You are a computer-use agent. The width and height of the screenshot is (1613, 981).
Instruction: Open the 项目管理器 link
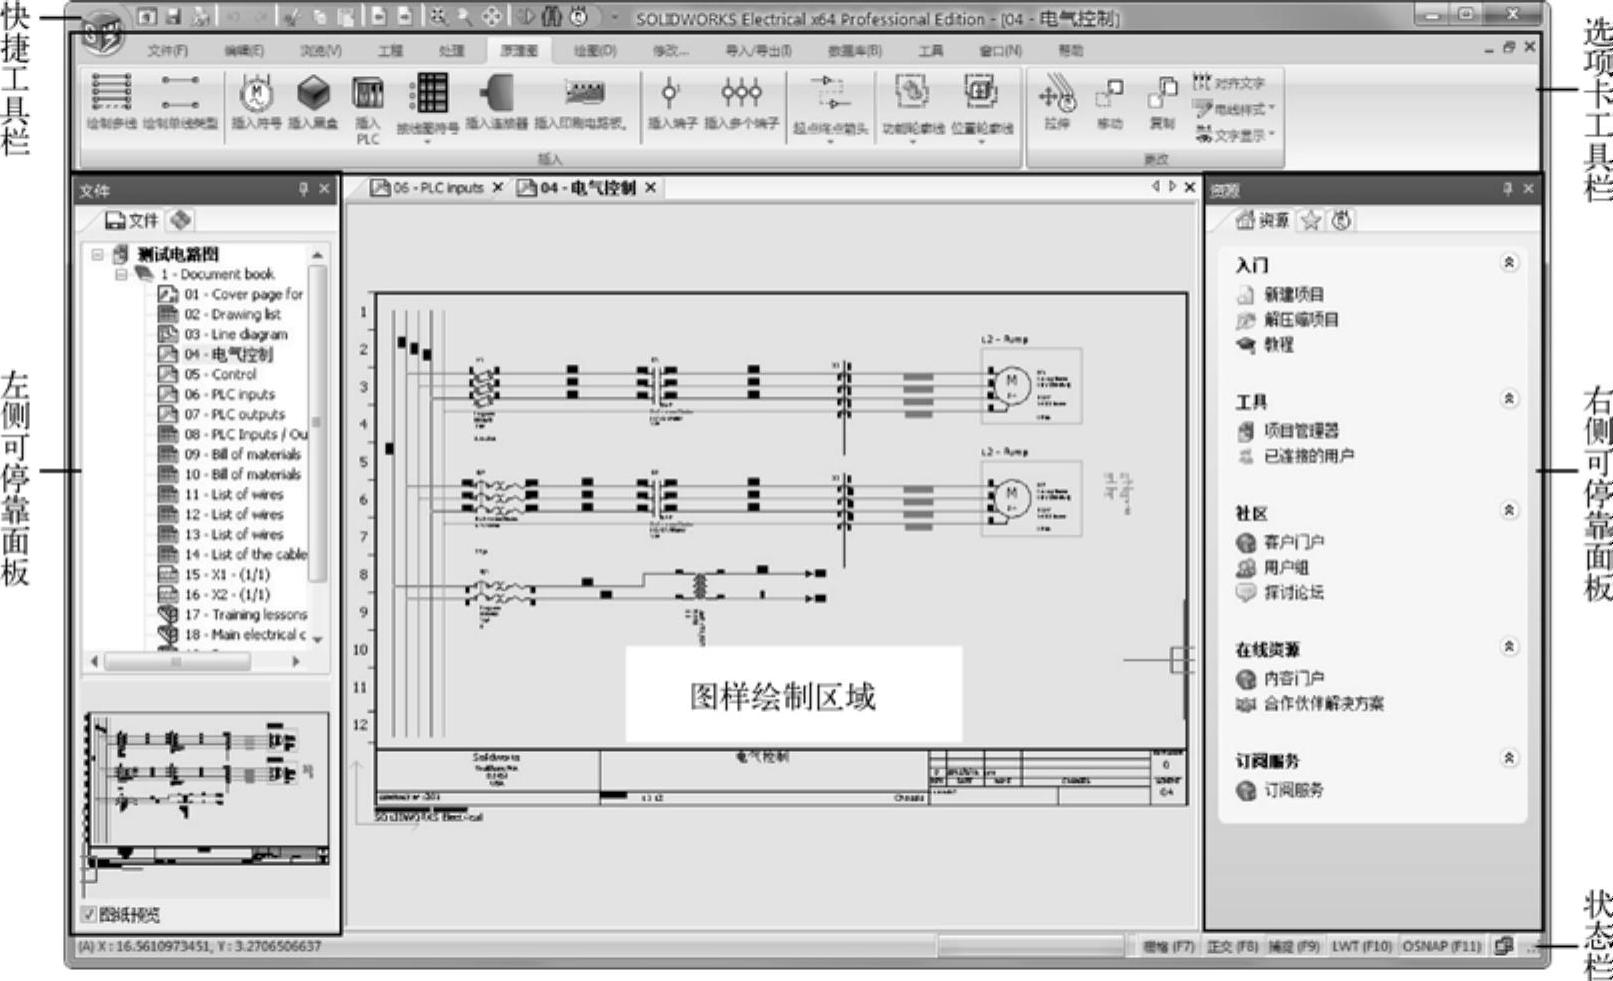(1301, 431)
